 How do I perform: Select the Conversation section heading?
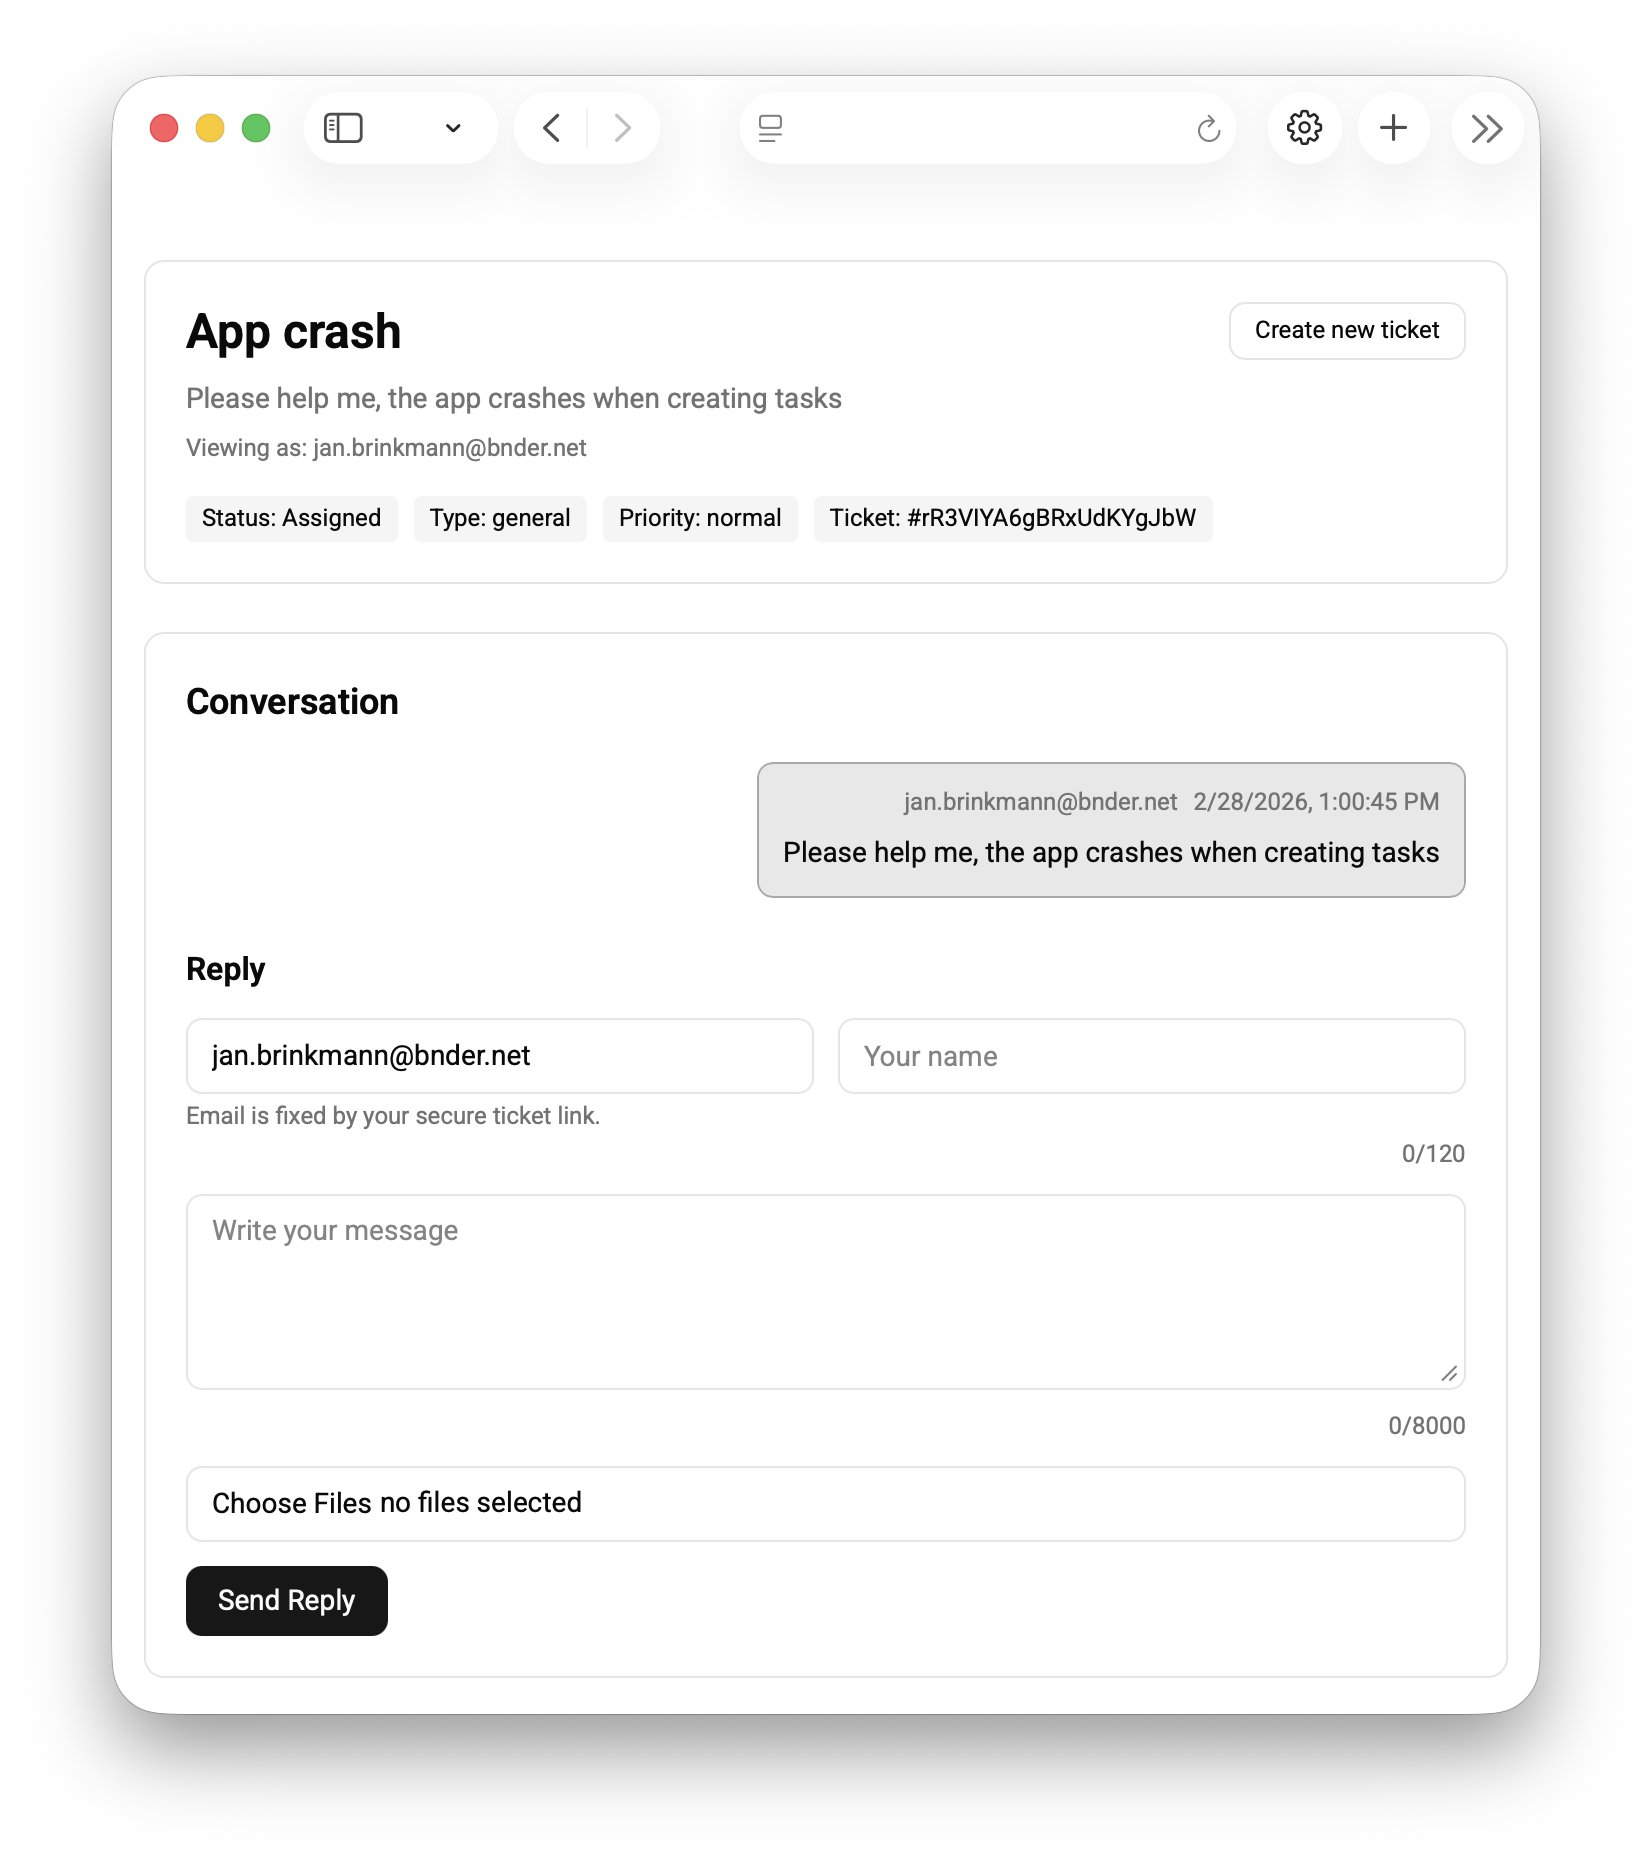click(x=291, y=701)
